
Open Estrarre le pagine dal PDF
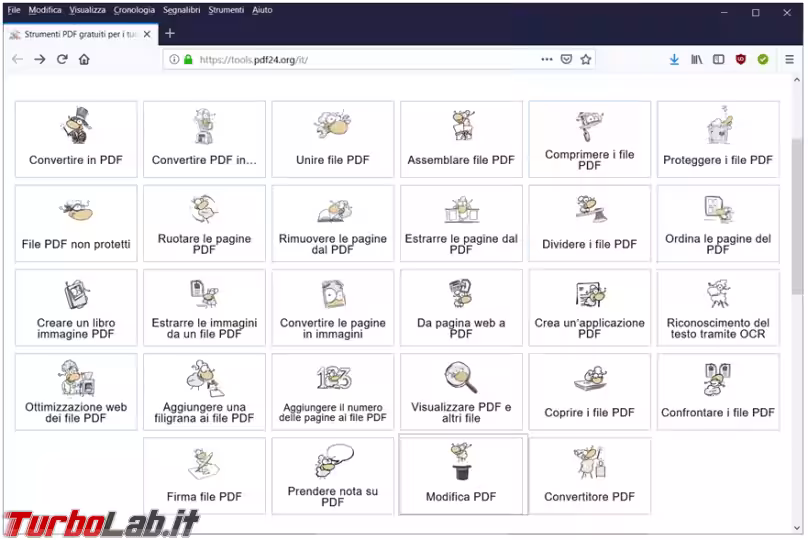[x=461, y=224]
